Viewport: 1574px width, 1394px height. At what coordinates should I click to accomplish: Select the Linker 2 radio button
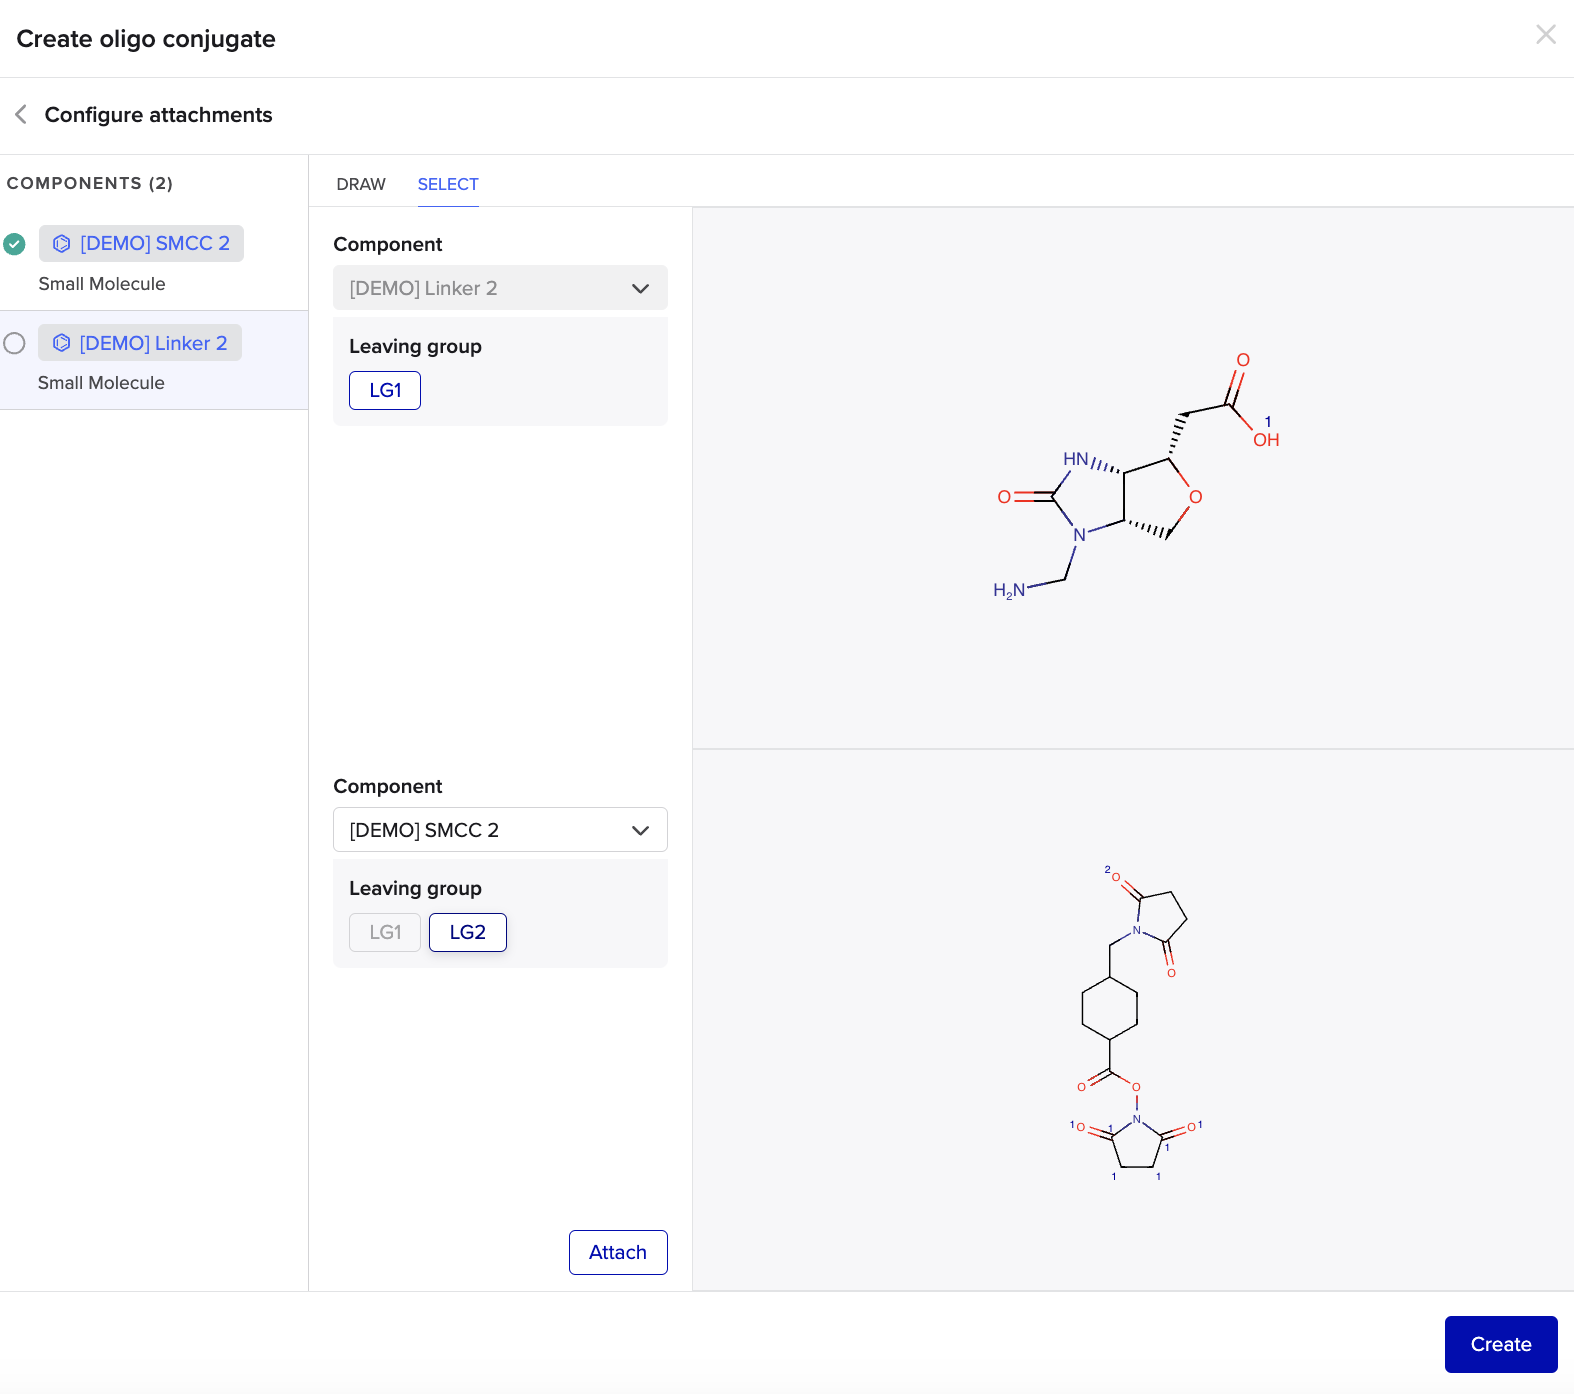coord(14,343)
